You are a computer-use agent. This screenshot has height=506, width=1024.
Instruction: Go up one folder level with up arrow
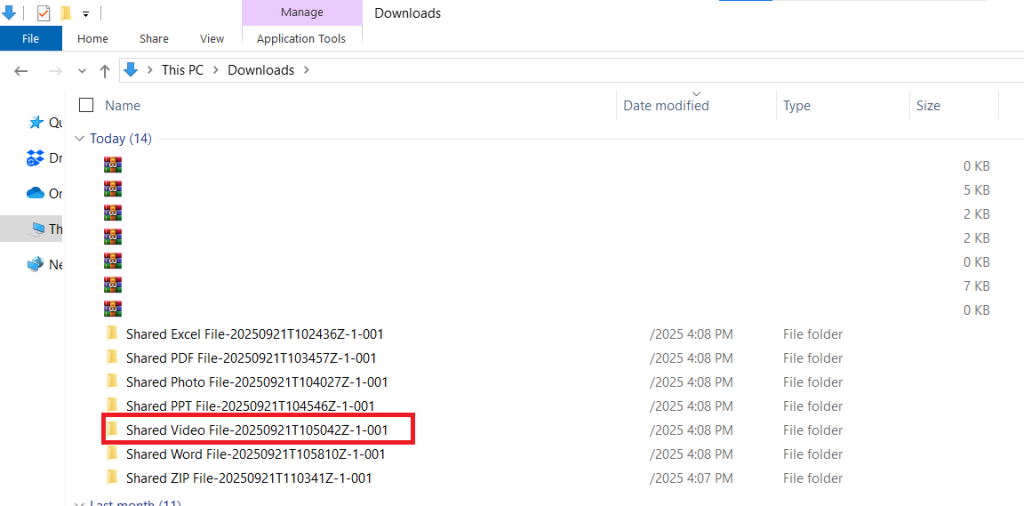click(x=105, y=71)
